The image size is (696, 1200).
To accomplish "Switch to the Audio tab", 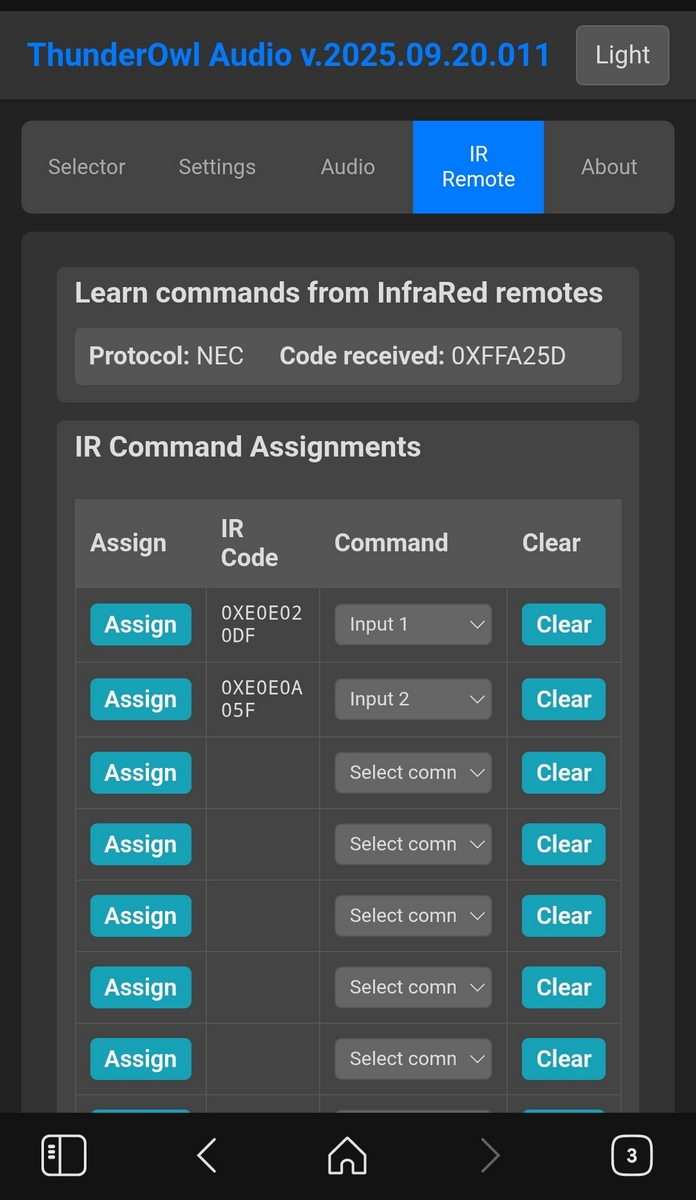I will pos(348,167).
